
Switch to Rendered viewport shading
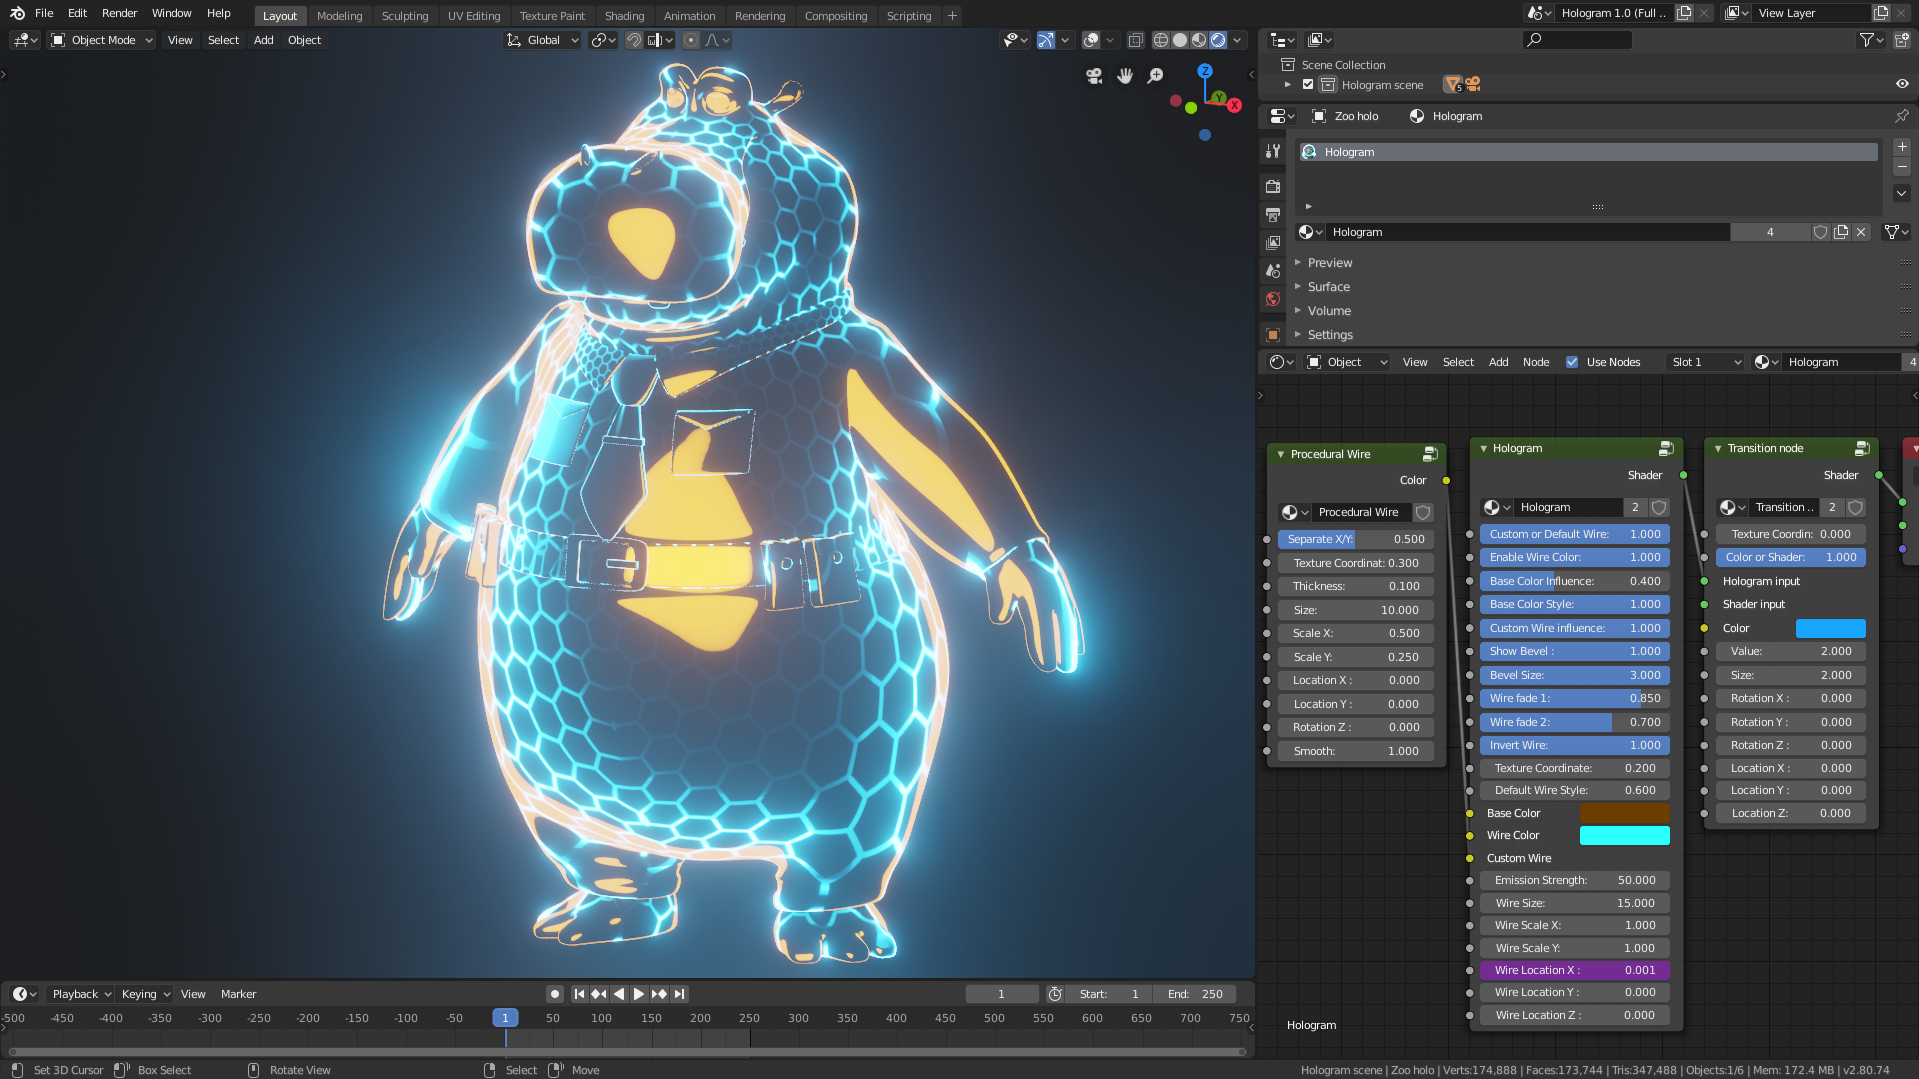pos(1220,40)
